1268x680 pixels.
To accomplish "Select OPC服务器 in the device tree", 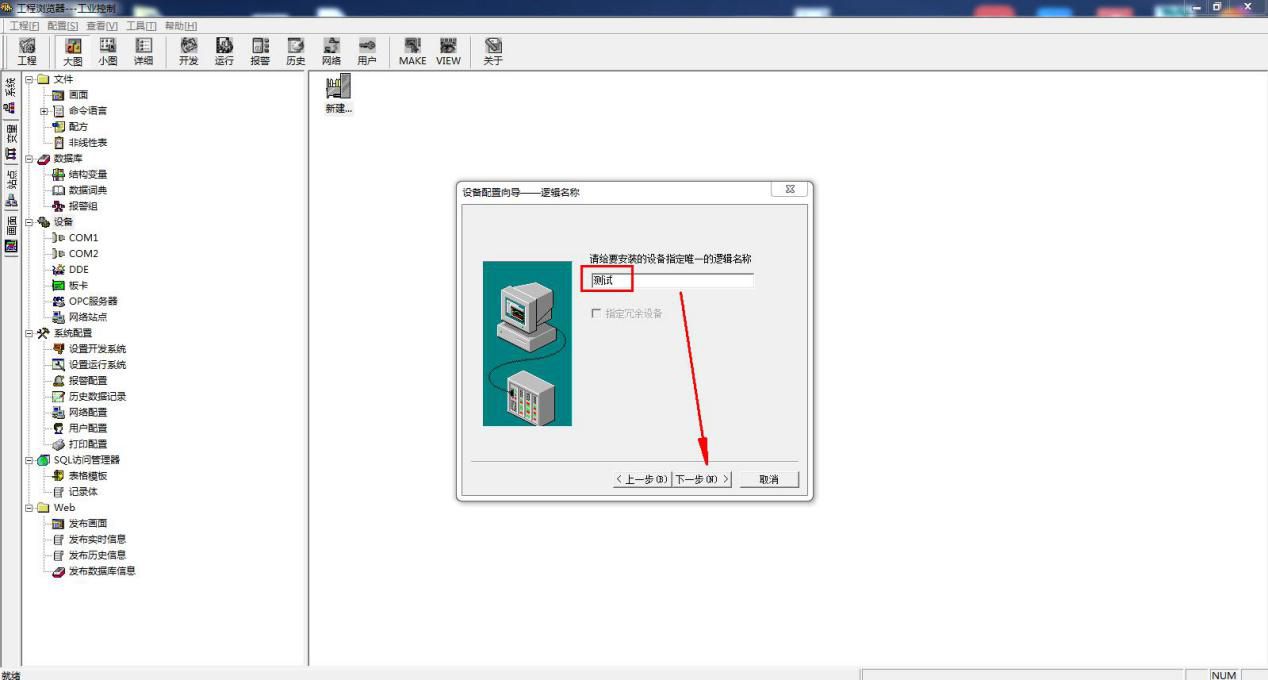I will (93, 301).
